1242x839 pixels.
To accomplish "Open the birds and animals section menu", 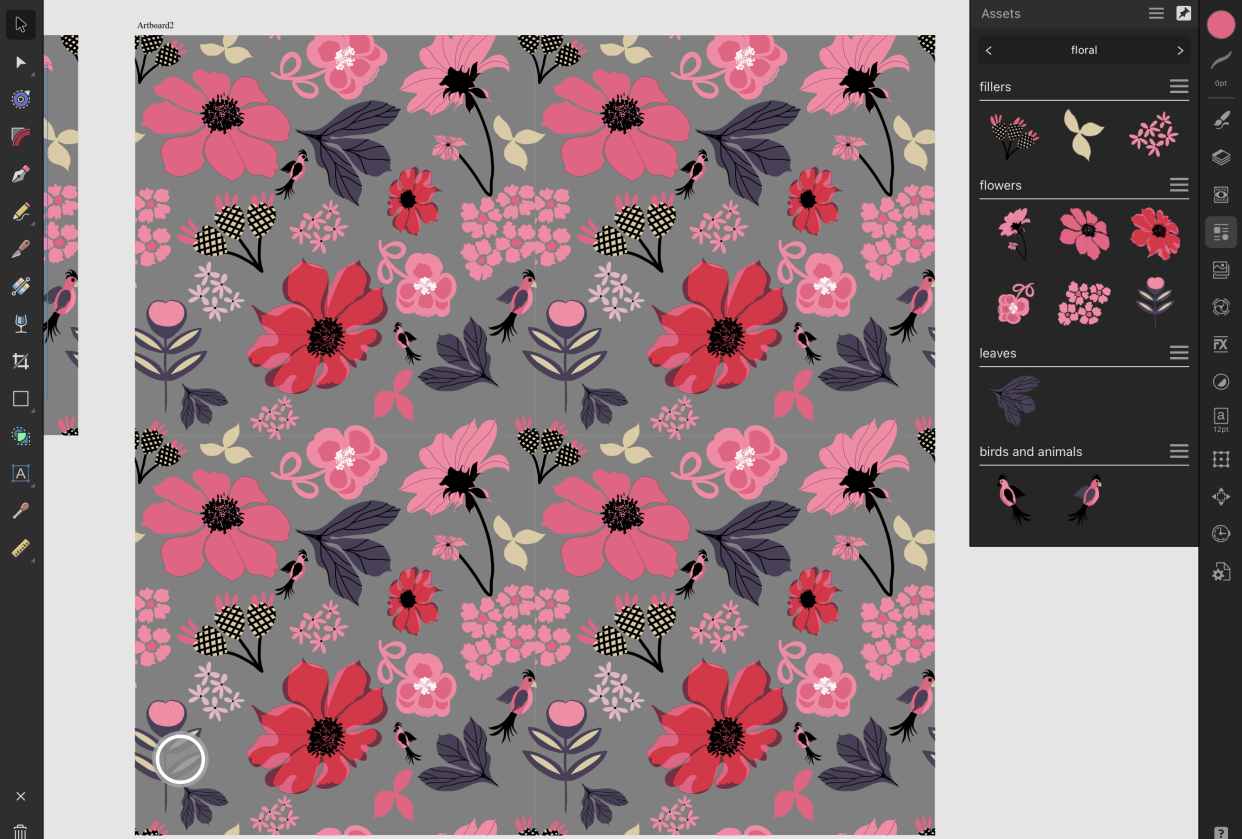I will click(1179, 451).
